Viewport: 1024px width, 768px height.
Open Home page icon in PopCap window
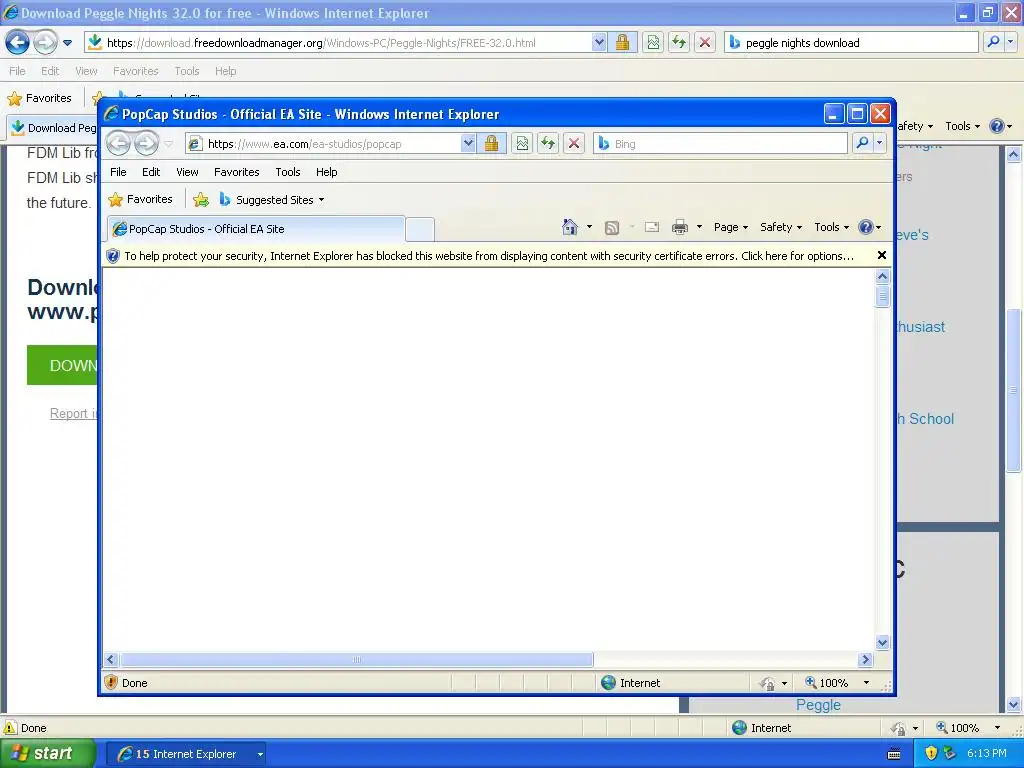pyautogui.click(x=569, y=227)
